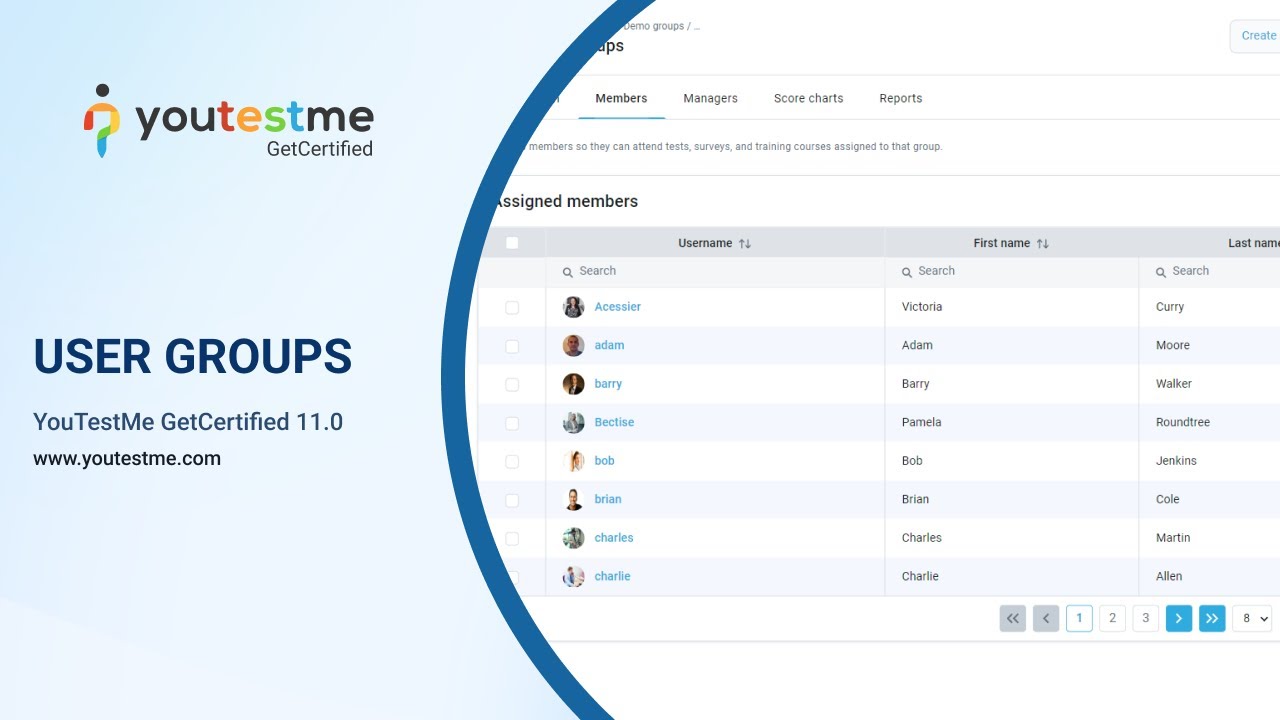The height and width of the screenshot is (720, 1280).
Task: Open the Acessier username link
Action: pyautogui.click(x=617, y=307)
